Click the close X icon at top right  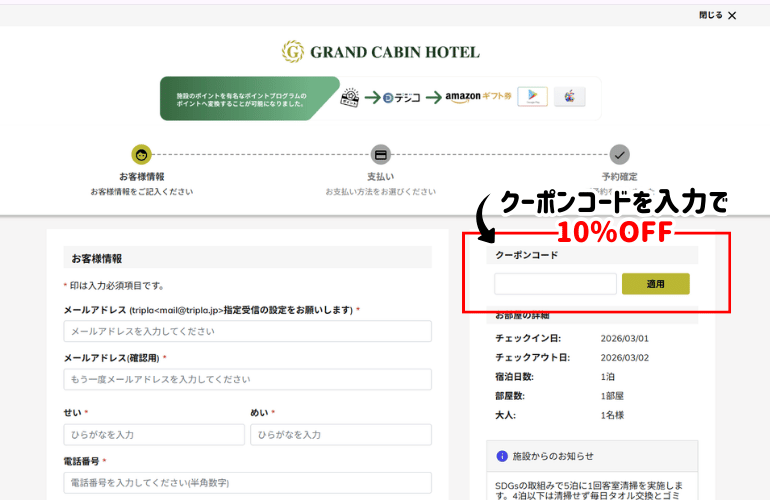coord(732,16)
